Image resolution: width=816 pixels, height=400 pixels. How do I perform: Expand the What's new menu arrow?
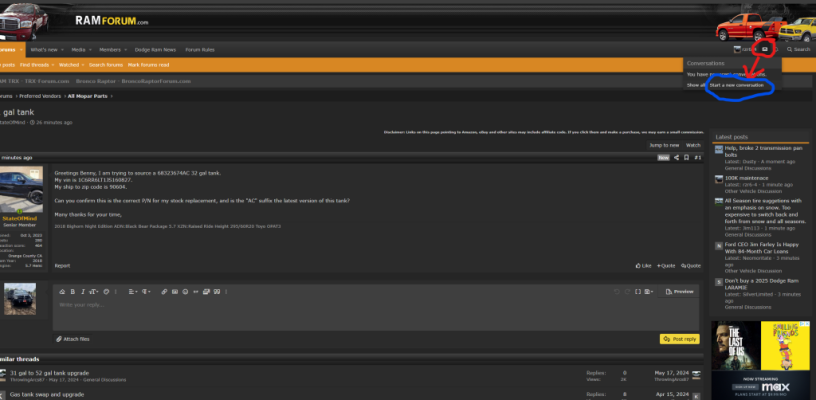pos(62,50)
